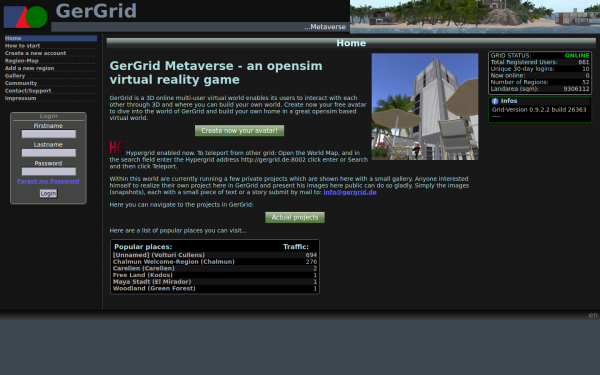
Task: Select Chalmun Welcome-Region (Chalmun) row
Action: (215, 262)
